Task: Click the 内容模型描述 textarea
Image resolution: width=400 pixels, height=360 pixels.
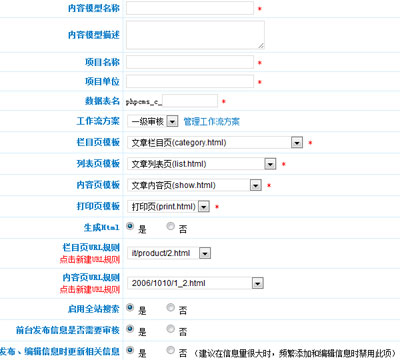Action: coord(195,35)
